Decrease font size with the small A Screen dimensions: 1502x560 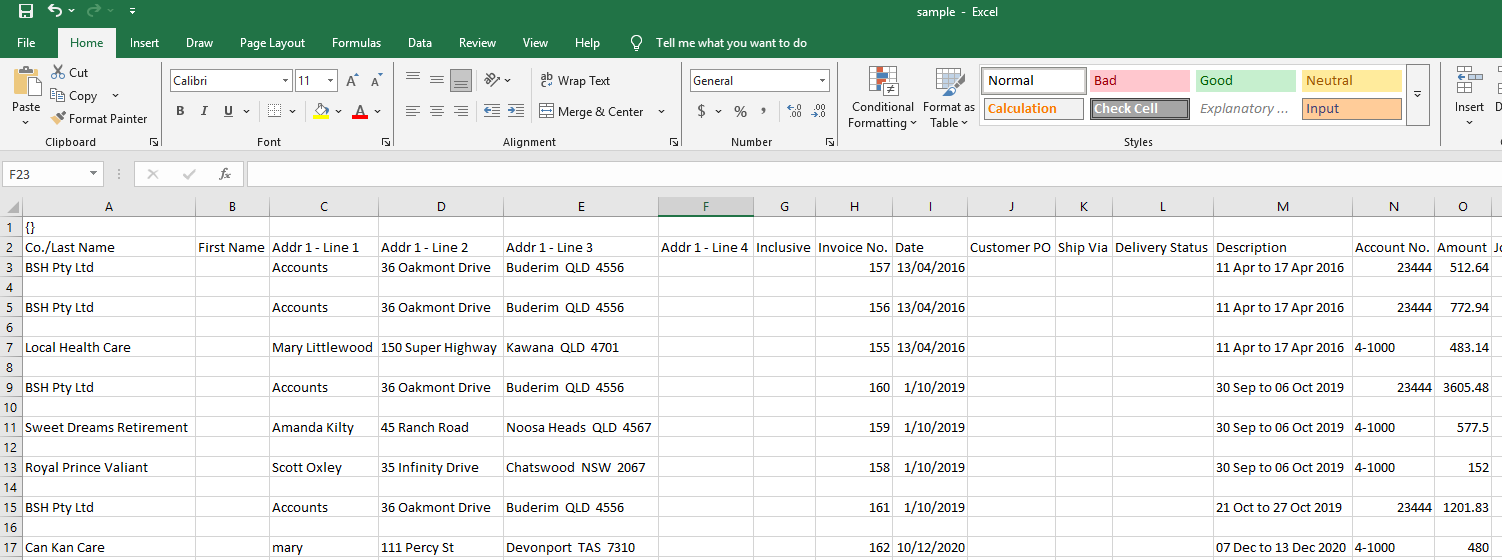376,81
